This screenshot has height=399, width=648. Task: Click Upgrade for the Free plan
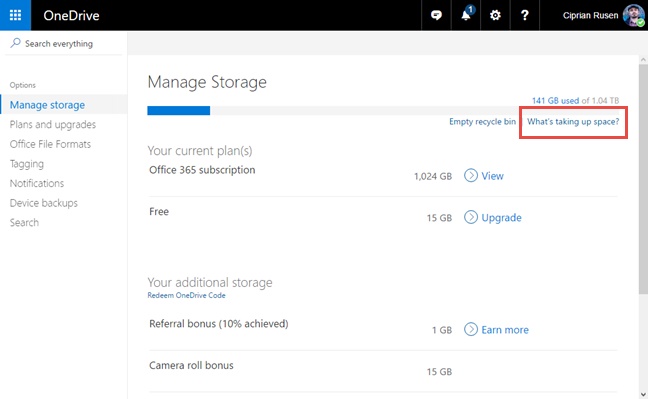(x=501, y=217)
